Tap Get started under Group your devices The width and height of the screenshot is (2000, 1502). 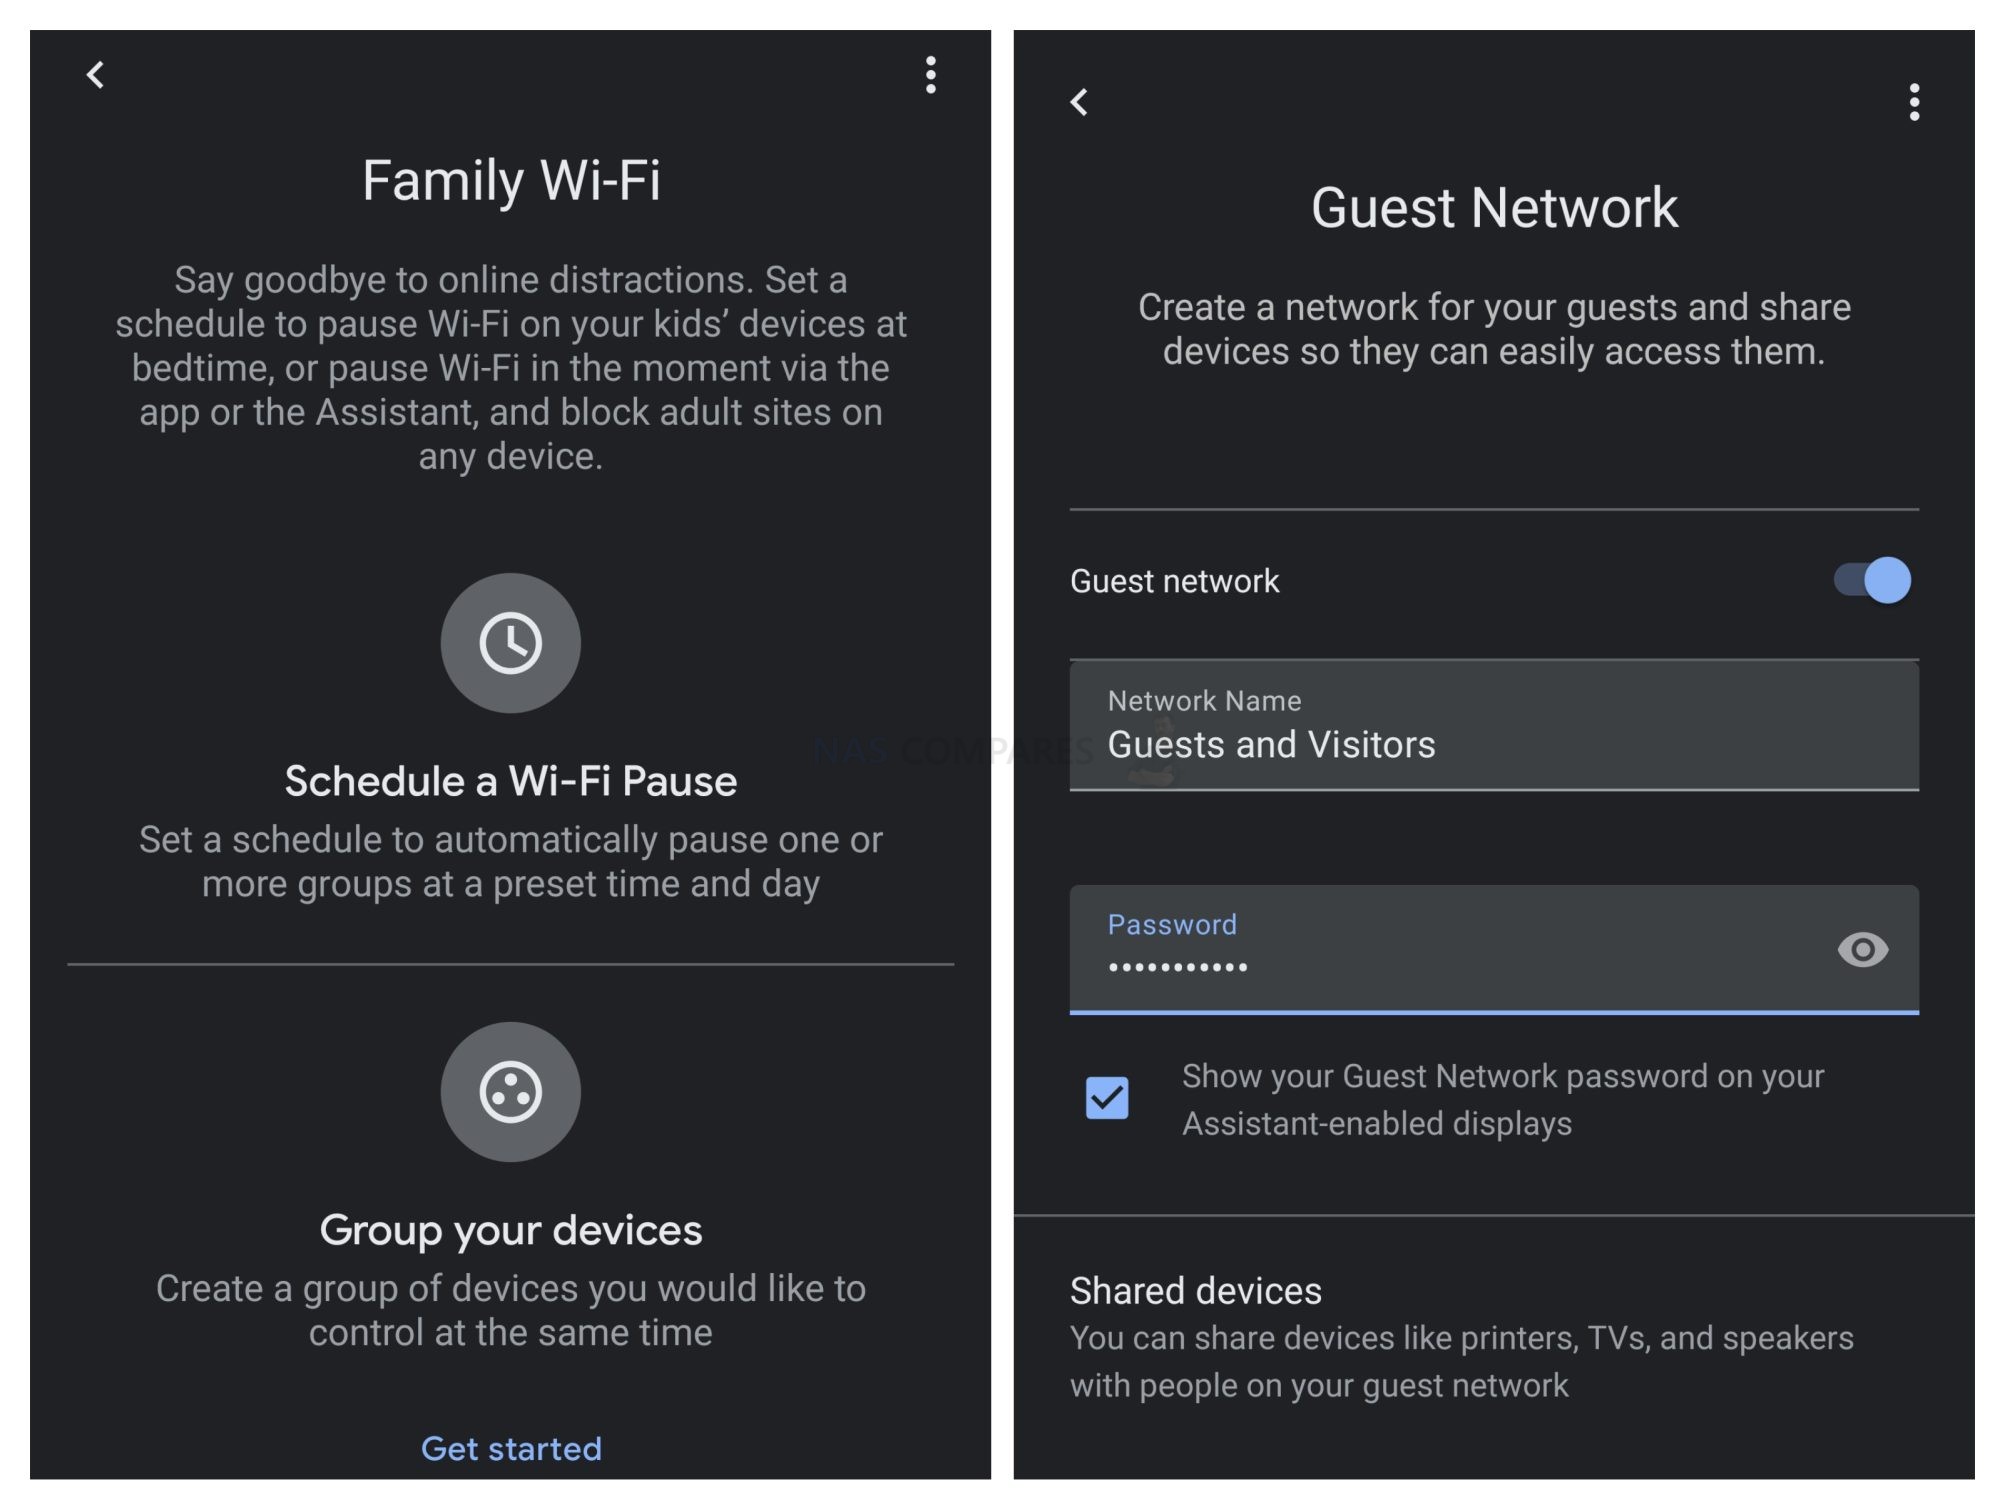[x=511, y=1448]
